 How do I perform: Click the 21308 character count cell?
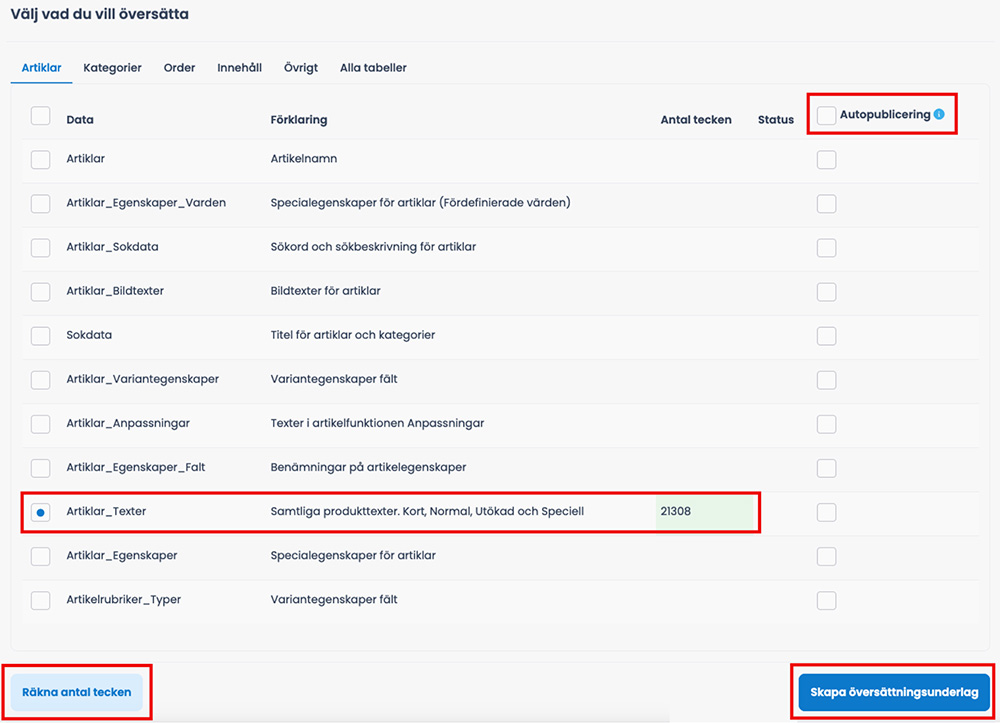click(x=705, y=511)
